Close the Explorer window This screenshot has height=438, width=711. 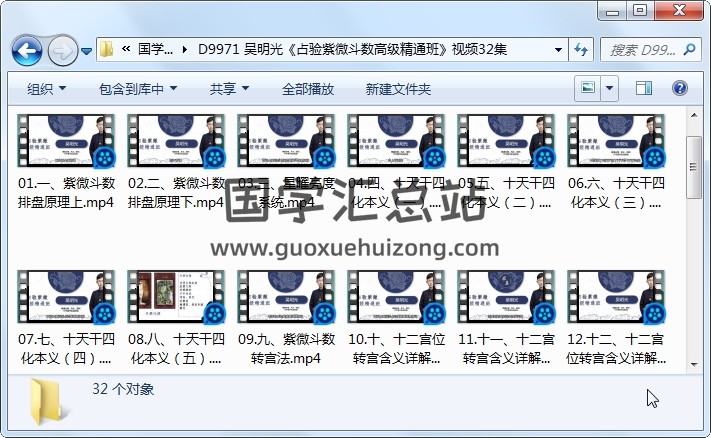679,11
